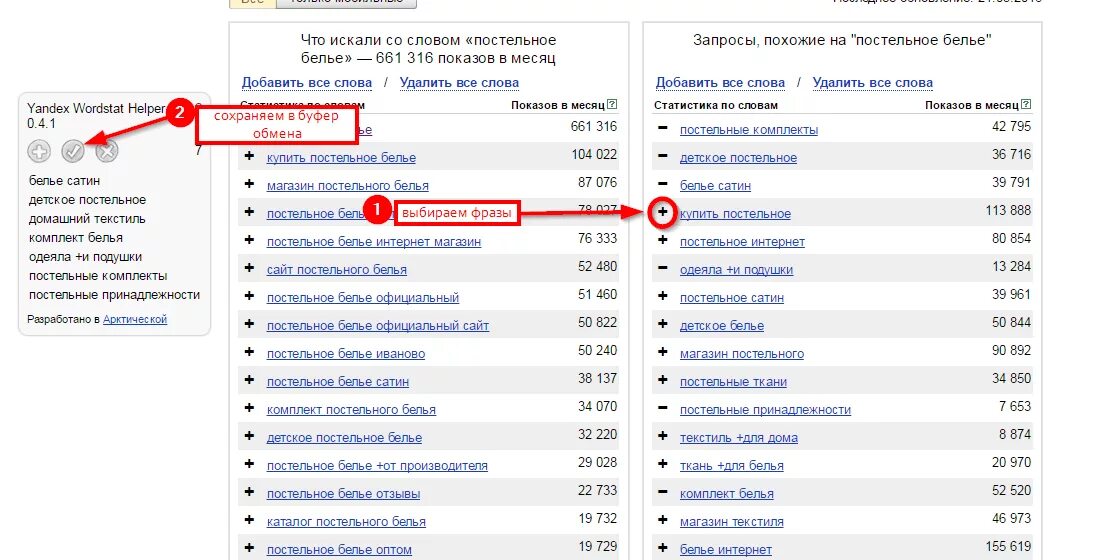This screenshot has width=1095, height=560.
Task: Add 'сайт постельного белья' with its plus icon
Action: [x=249, y=267]
